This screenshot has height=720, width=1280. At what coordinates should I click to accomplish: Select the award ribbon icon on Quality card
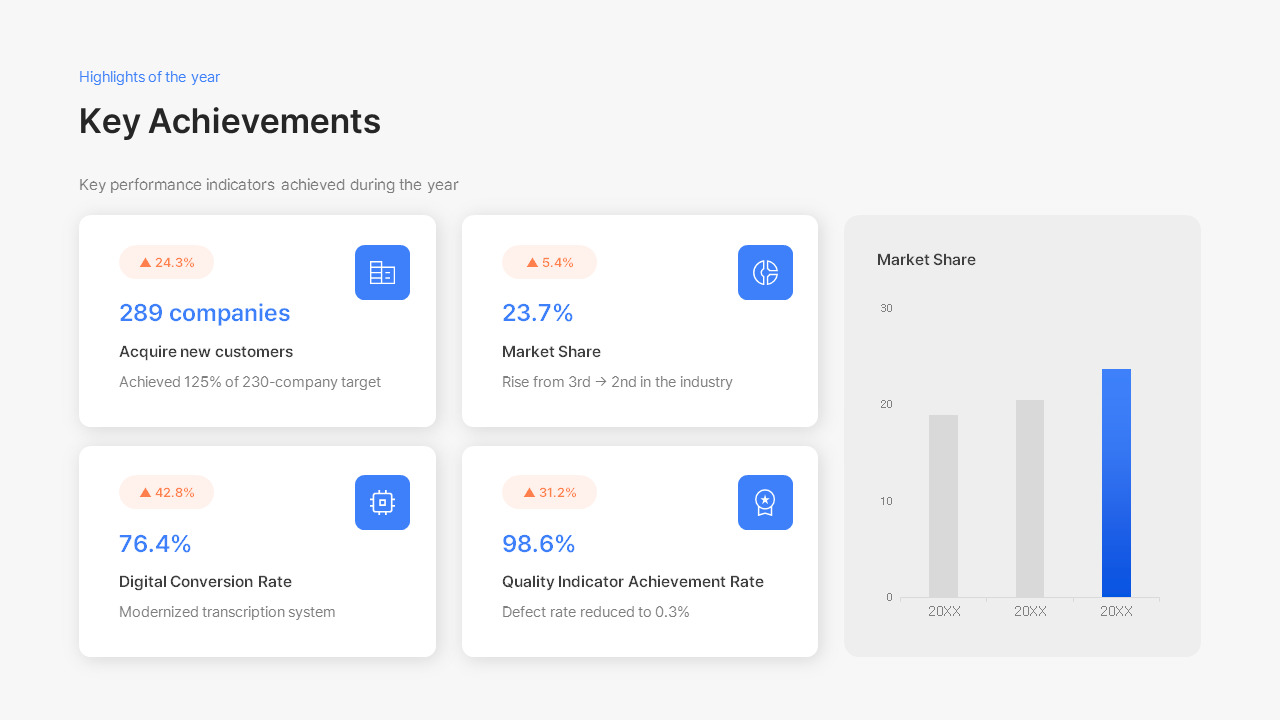coord(765,502)
